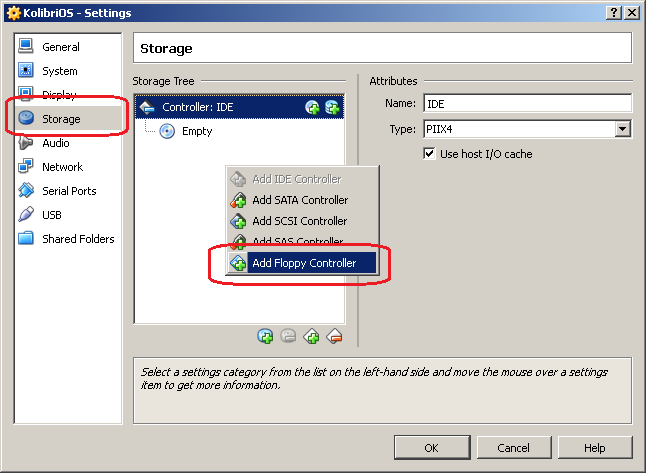Choose Add SCSI Controller from menu
Viewport: 646px width, 473px height.
click(299, 221)
